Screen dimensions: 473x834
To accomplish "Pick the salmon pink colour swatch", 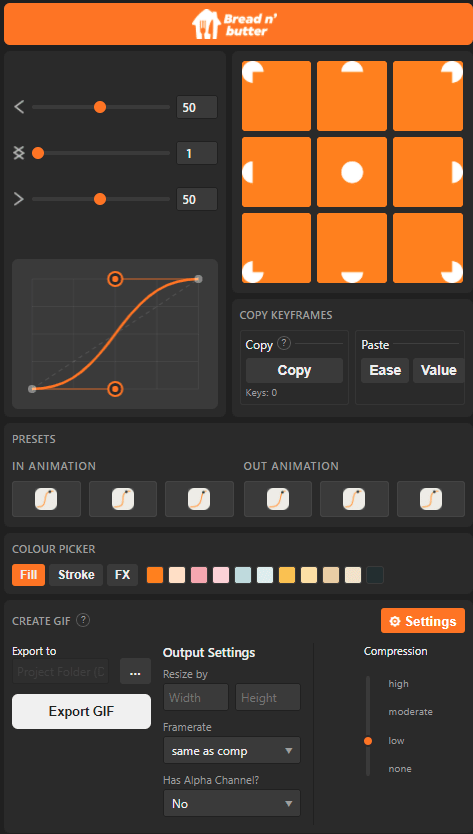I will click(x=199, y=575).
